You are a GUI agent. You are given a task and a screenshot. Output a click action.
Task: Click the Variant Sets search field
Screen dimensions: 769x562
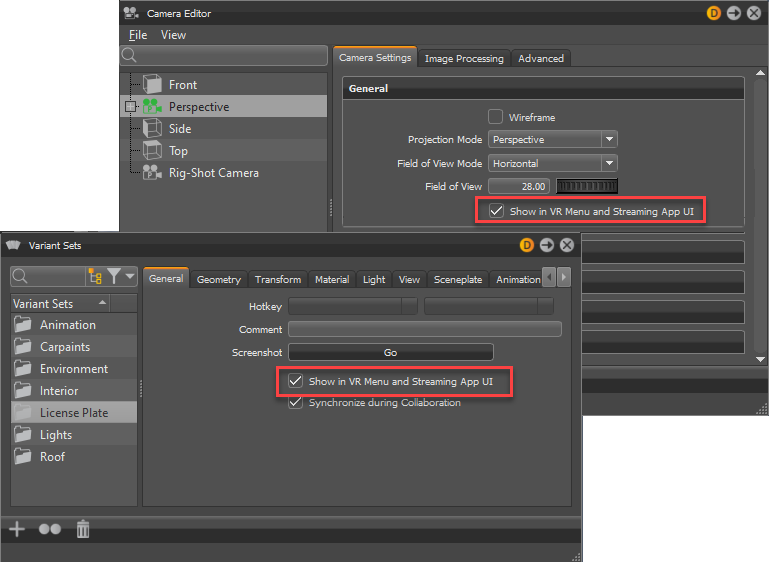point(48,277)
